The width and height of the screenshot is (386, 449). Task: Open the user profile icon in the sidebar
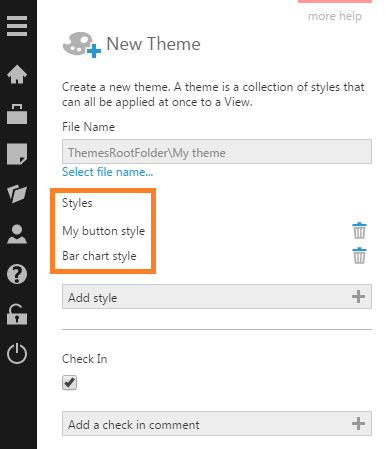pos(17,234)
